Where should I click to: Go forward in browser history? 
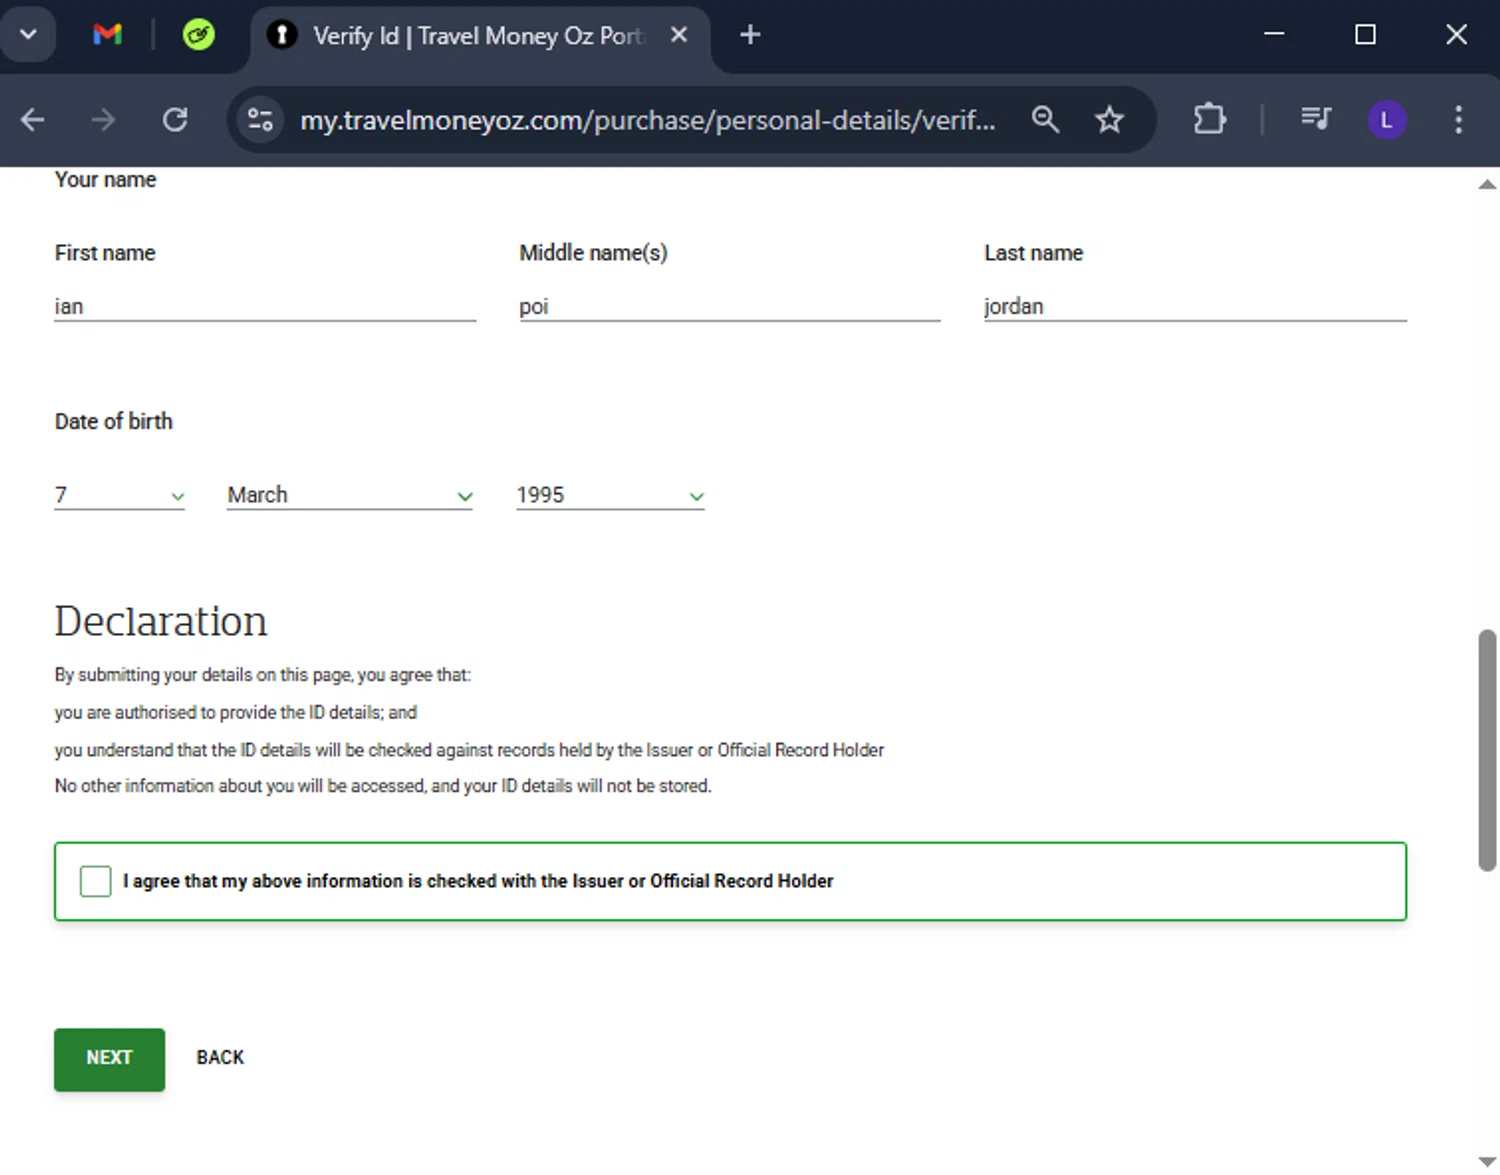click(103, 120)
